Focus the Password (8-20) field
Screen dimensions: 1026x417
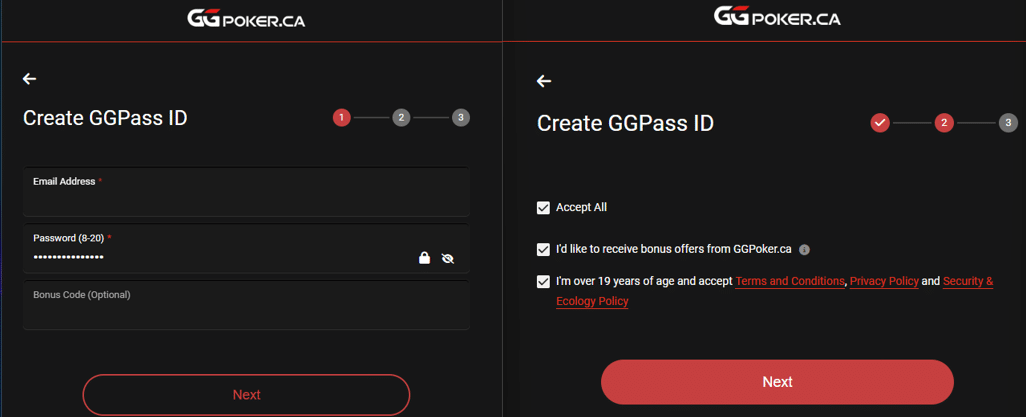click(246, 249)
